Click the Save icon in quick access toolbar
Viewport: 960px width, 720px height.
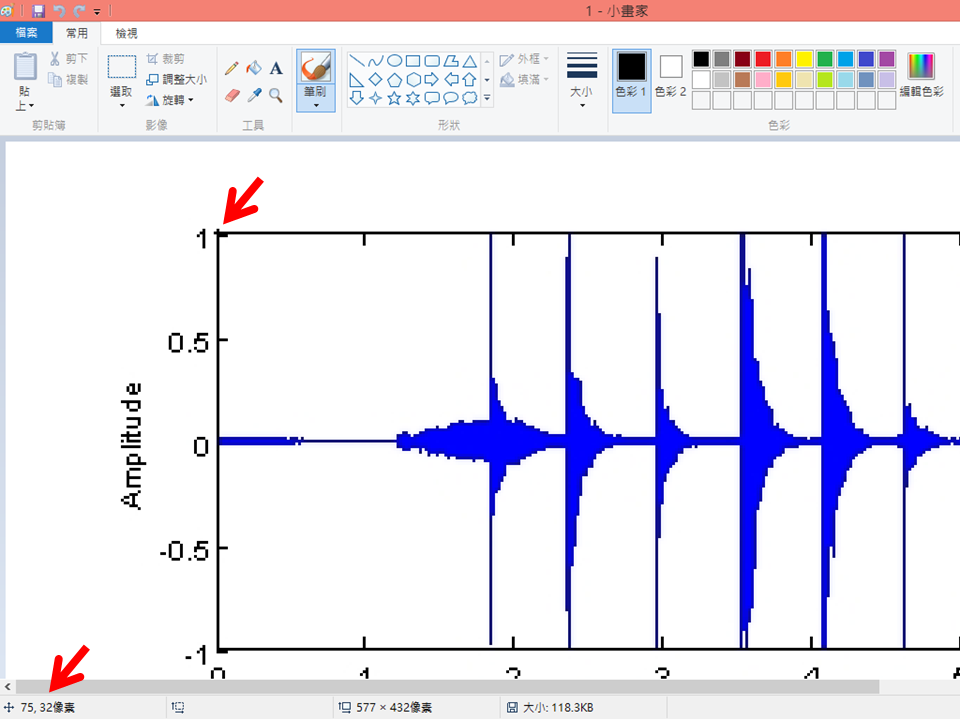click(x=38, y=10)
